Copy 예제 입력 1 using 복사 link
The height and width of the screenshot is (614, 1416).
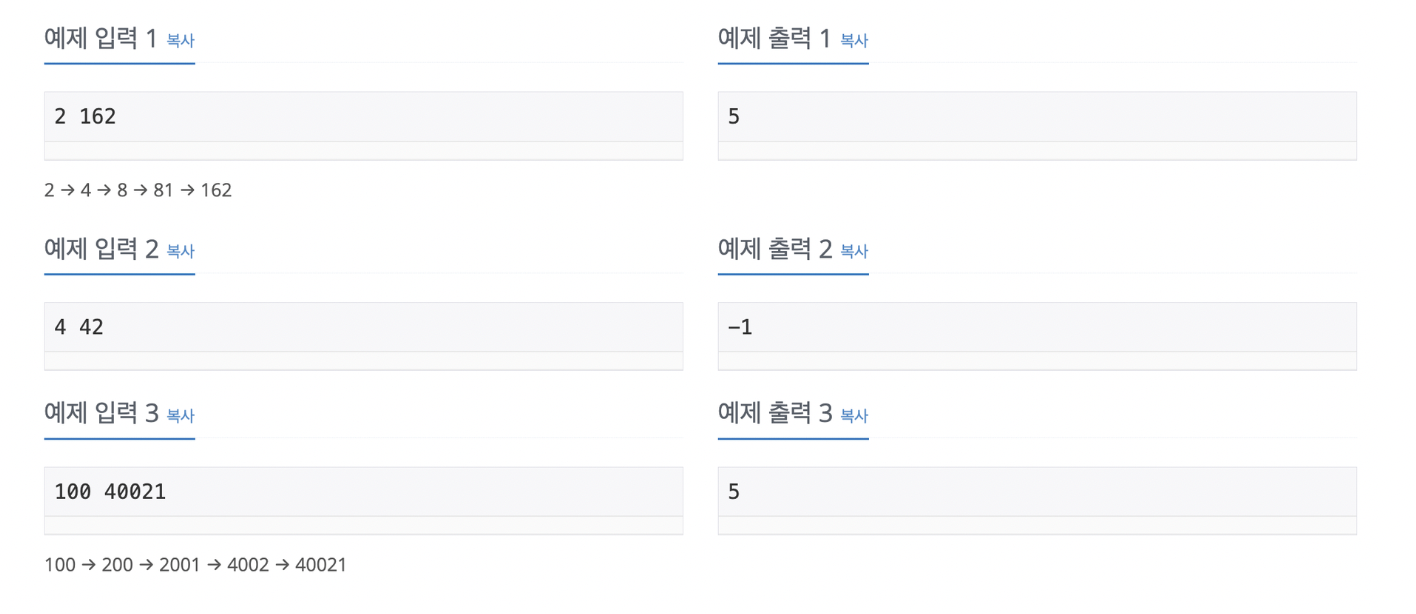pos(180,41)
